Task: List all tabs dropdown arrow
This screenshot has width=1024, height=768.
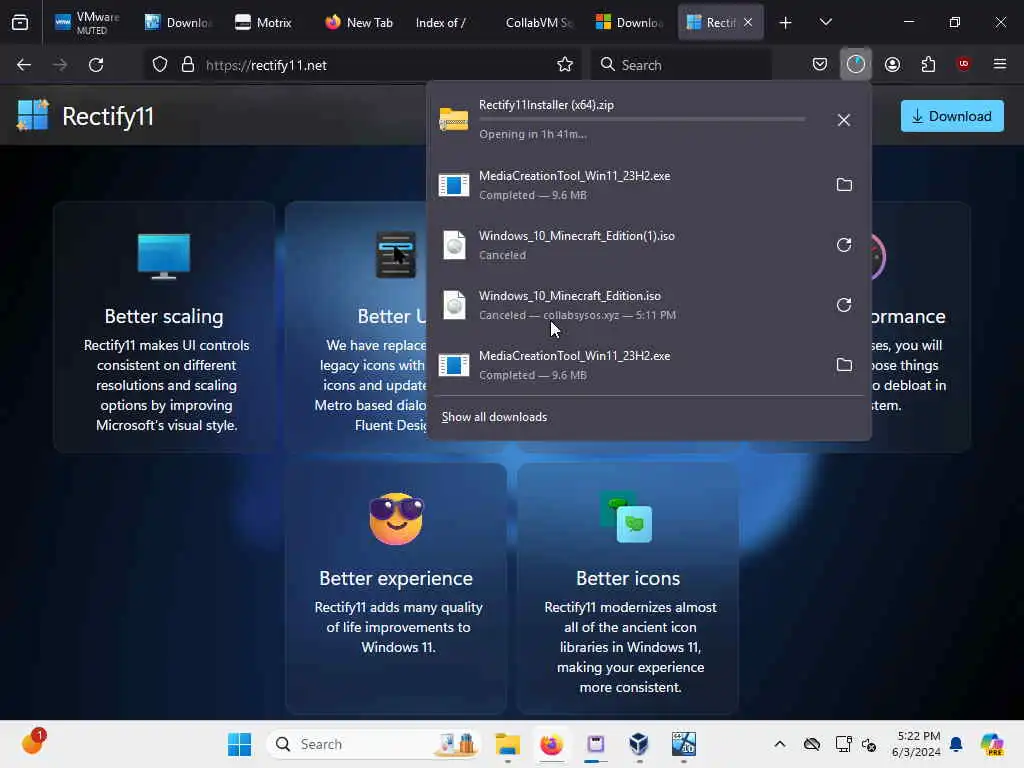Action: (x=825, y=22)
